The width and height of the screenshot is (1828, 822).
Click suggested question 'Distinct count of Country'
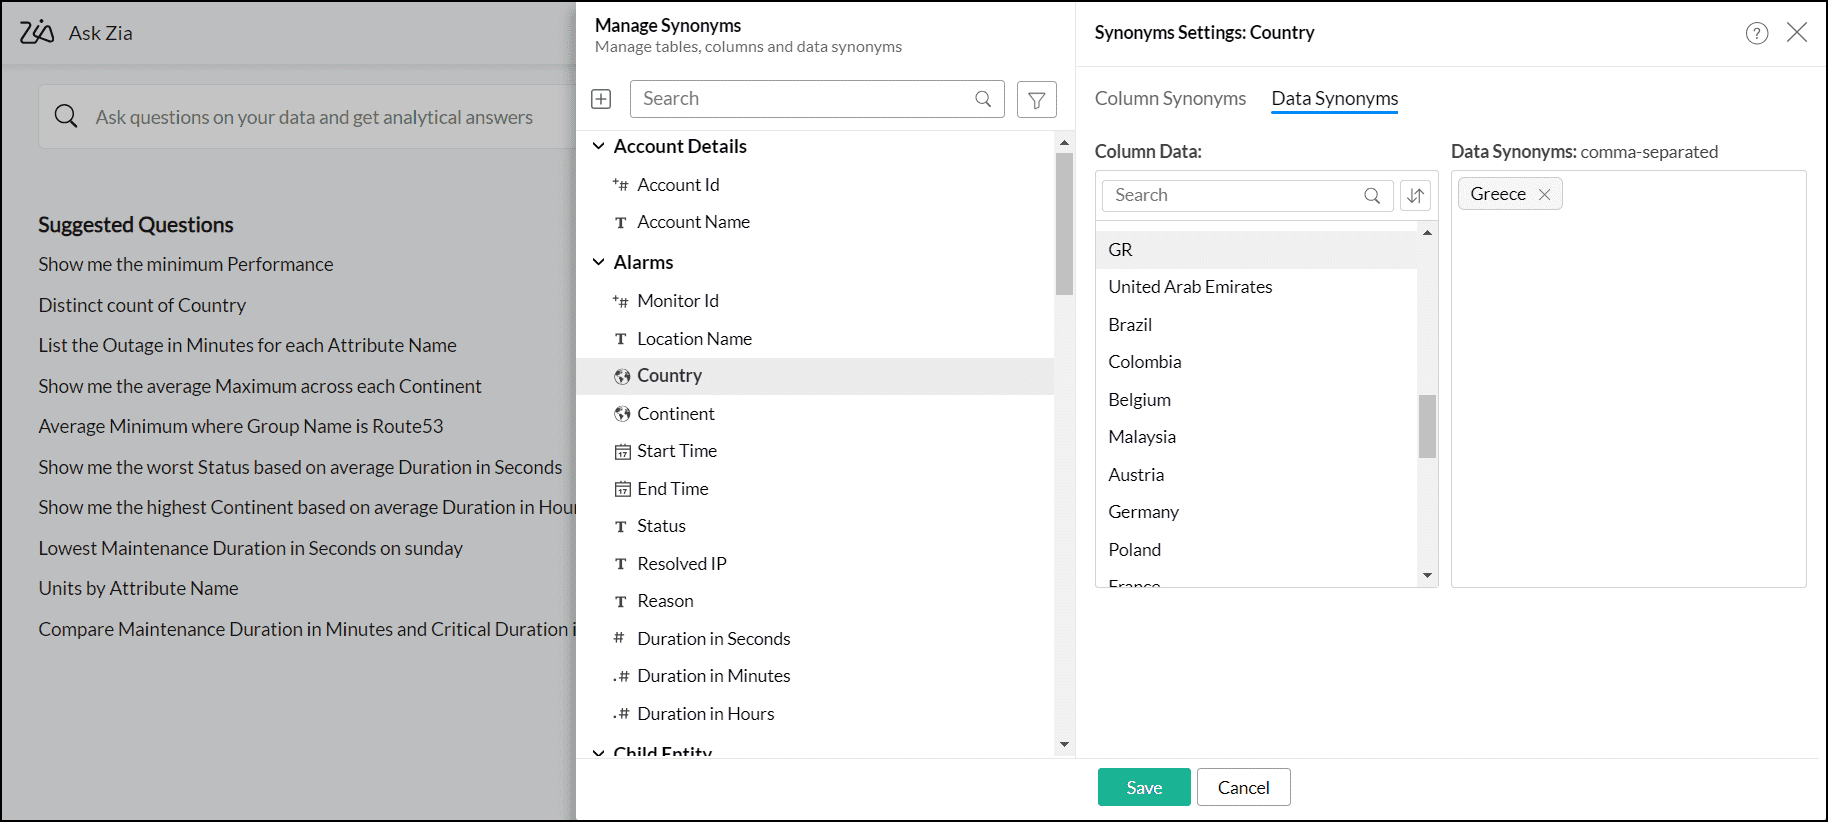pos(142,305)
